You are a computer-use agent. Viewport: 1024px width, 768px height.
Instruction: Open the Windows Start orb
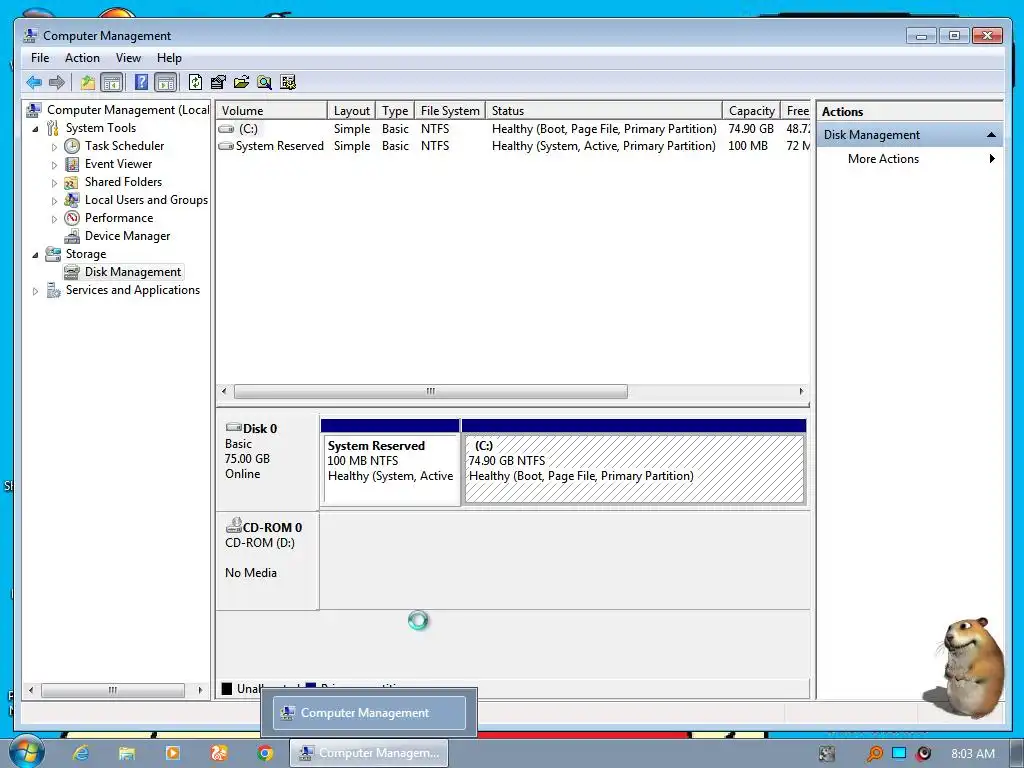tap(26, 751)
